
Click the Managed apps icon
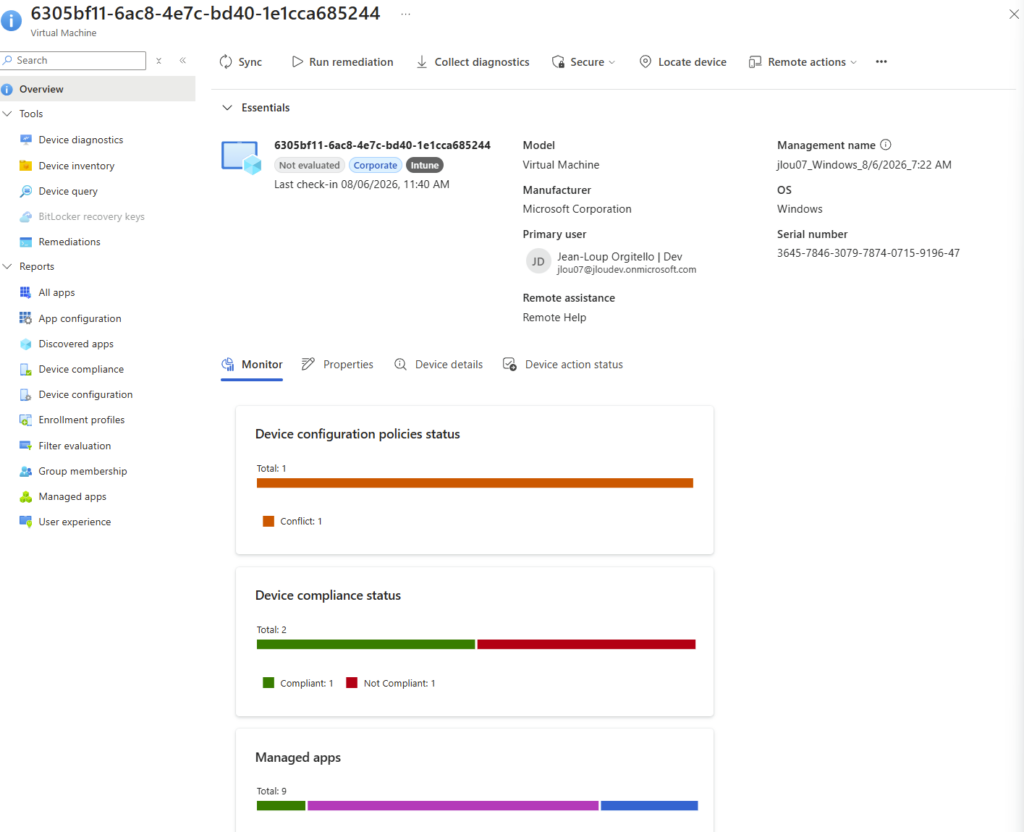25,496
